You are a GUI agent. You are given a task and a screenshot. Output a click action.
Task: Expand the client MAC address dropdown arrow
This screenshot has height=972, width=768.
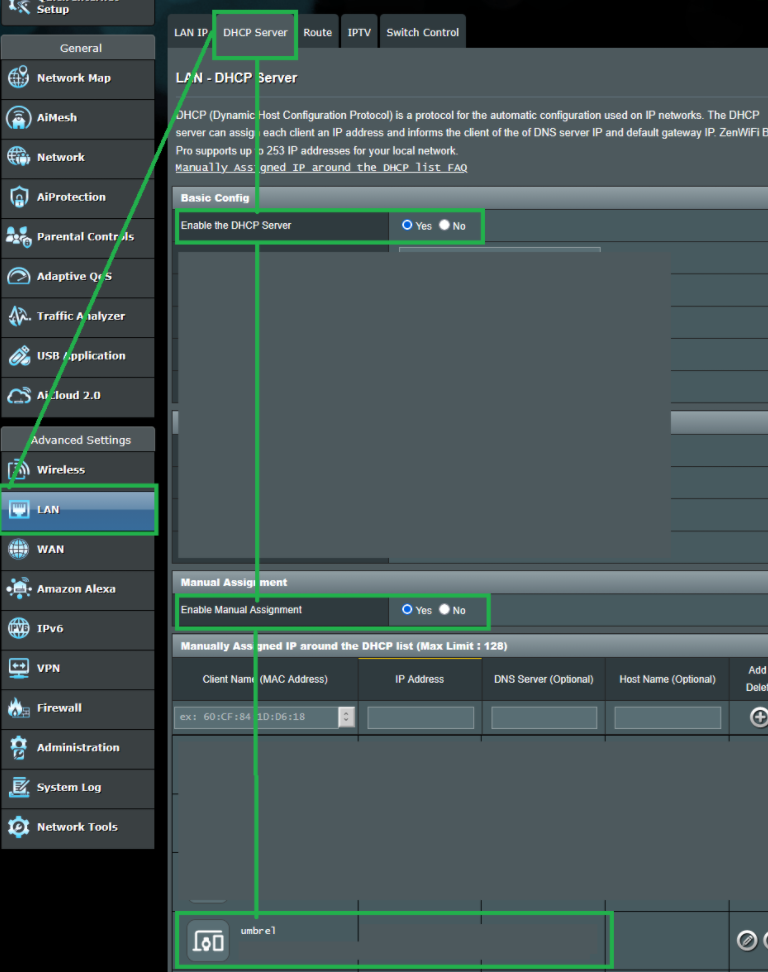(346, 717)
